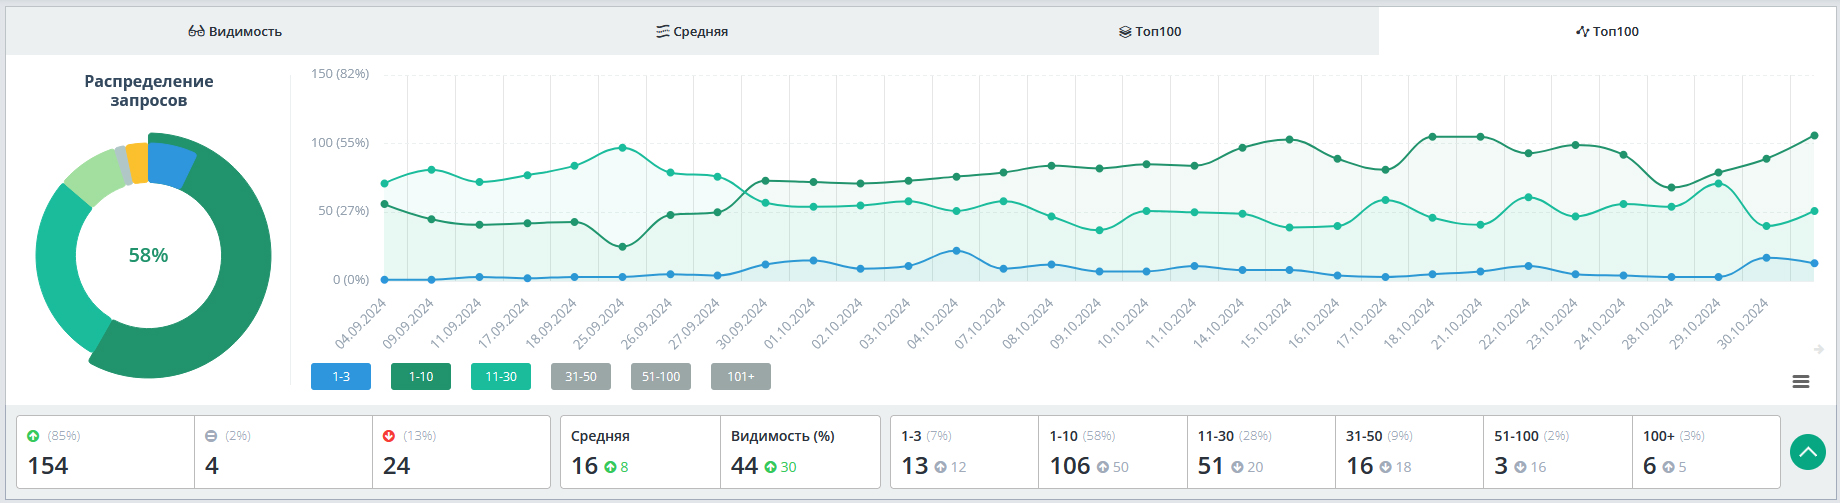Click the faint right arrow after chart dates
The height and width of the screenshot is (503, 1840).
(1818, 349)
